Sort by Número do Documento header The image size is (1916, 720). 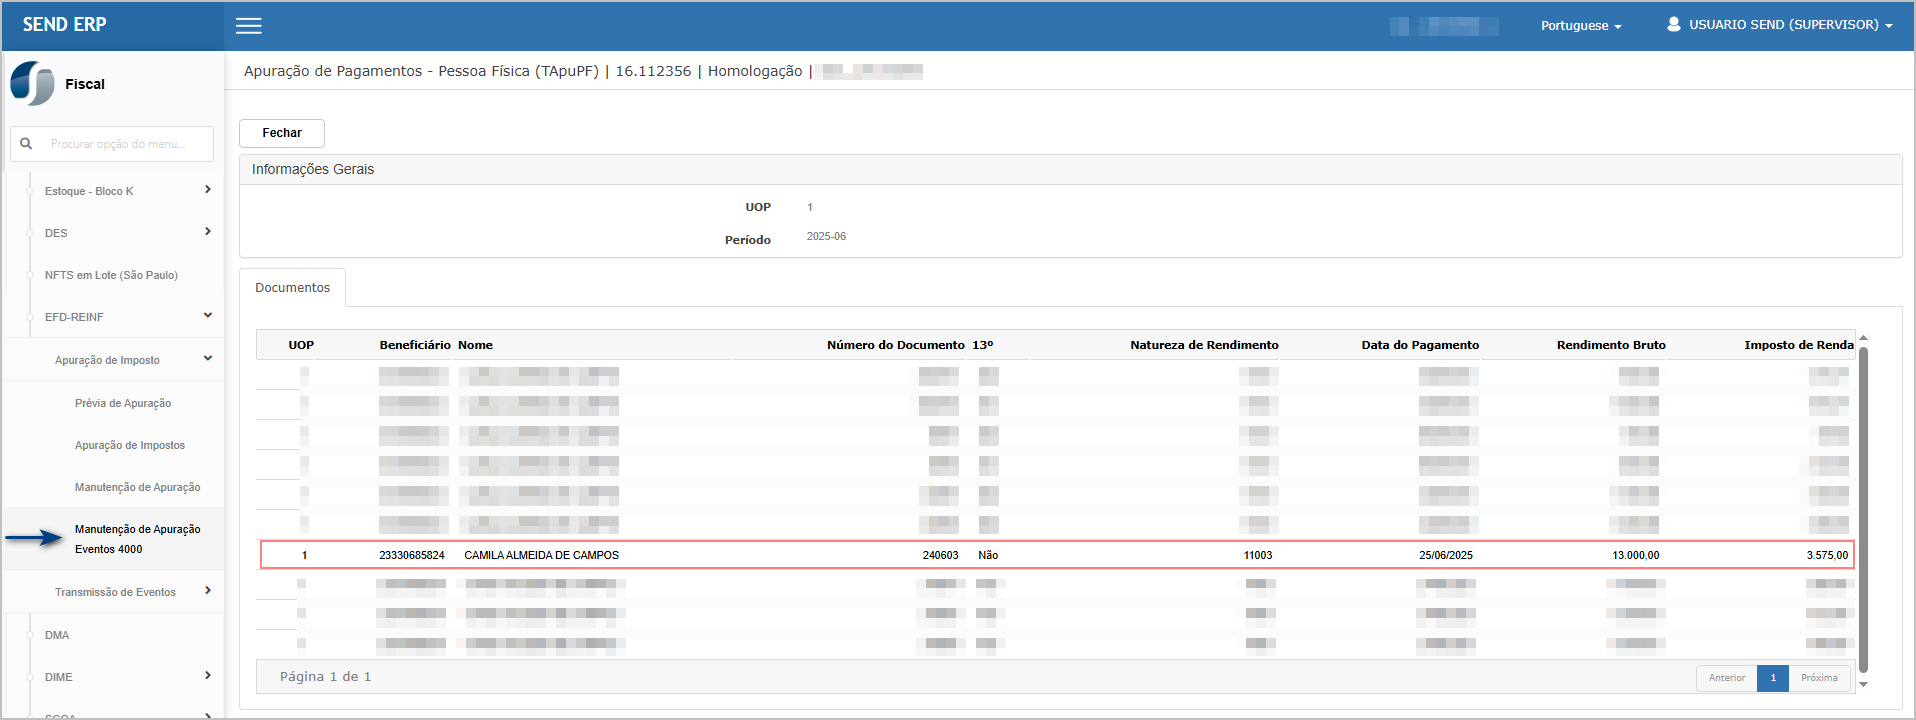pyautogui.click(x=896, y=345)
